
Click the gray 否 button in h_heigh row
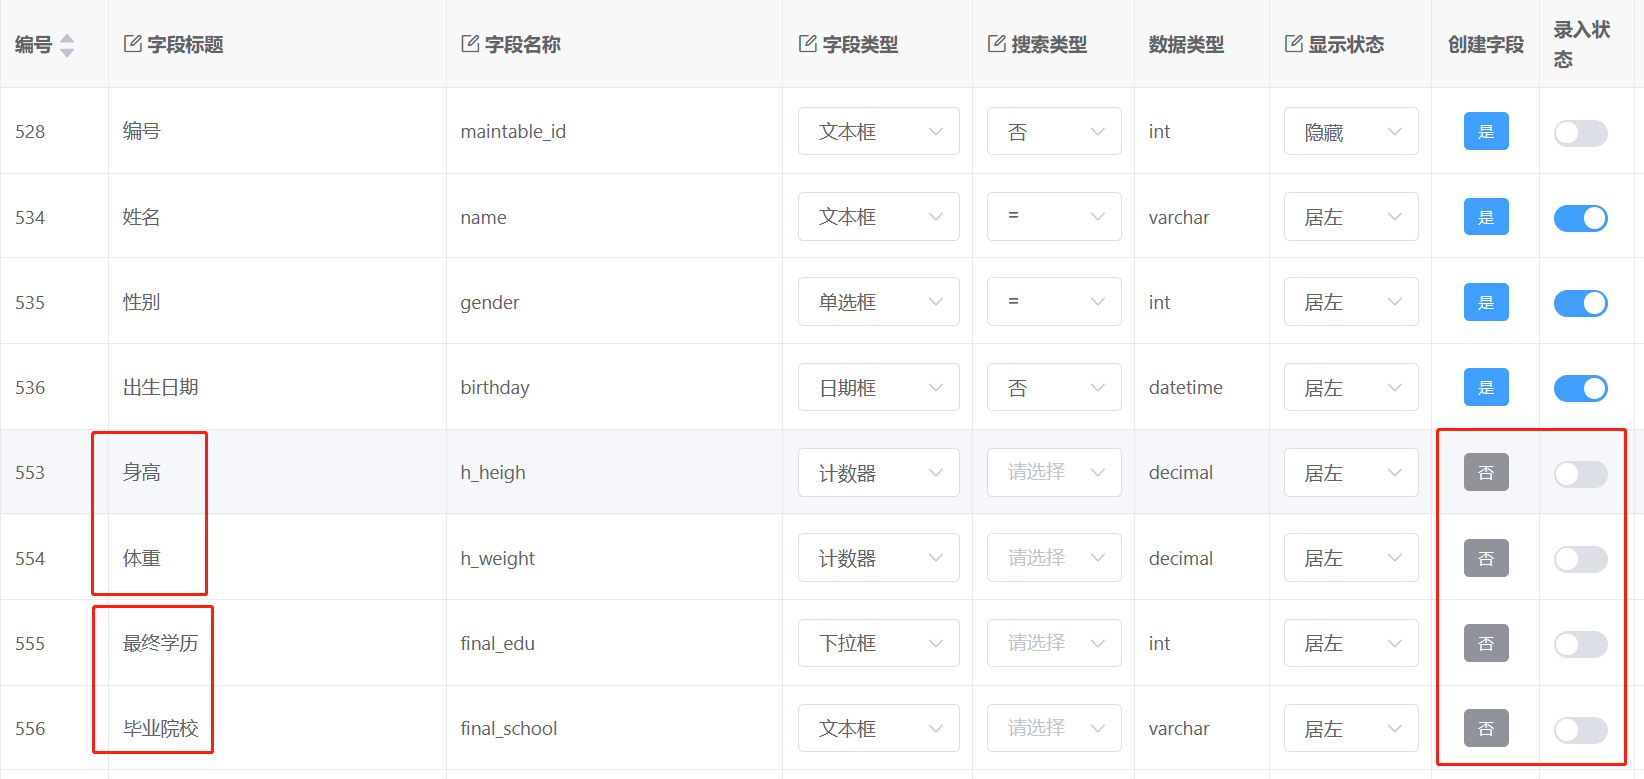[x=1485, y=473]
